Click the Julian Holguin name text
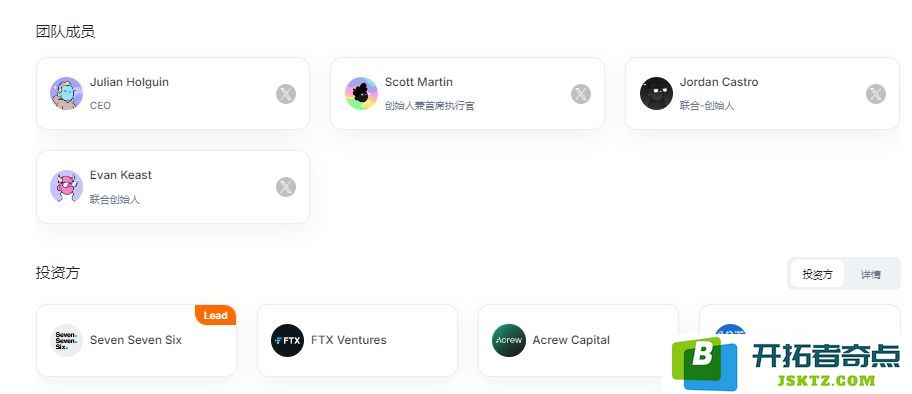This screenshot has height=394, width=912. (x=129, y=82)
